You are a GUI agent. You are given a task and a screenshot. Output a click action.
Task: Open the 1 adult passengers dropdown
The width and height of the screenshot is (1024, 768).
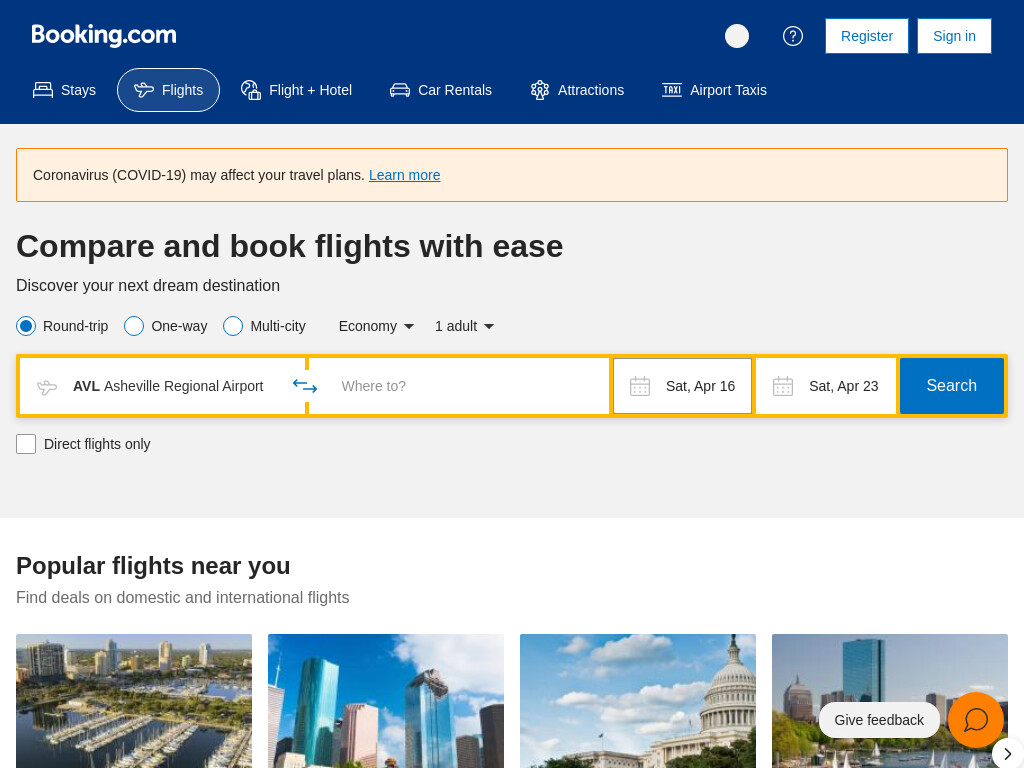pyautogui.click(x=464, y=326)
